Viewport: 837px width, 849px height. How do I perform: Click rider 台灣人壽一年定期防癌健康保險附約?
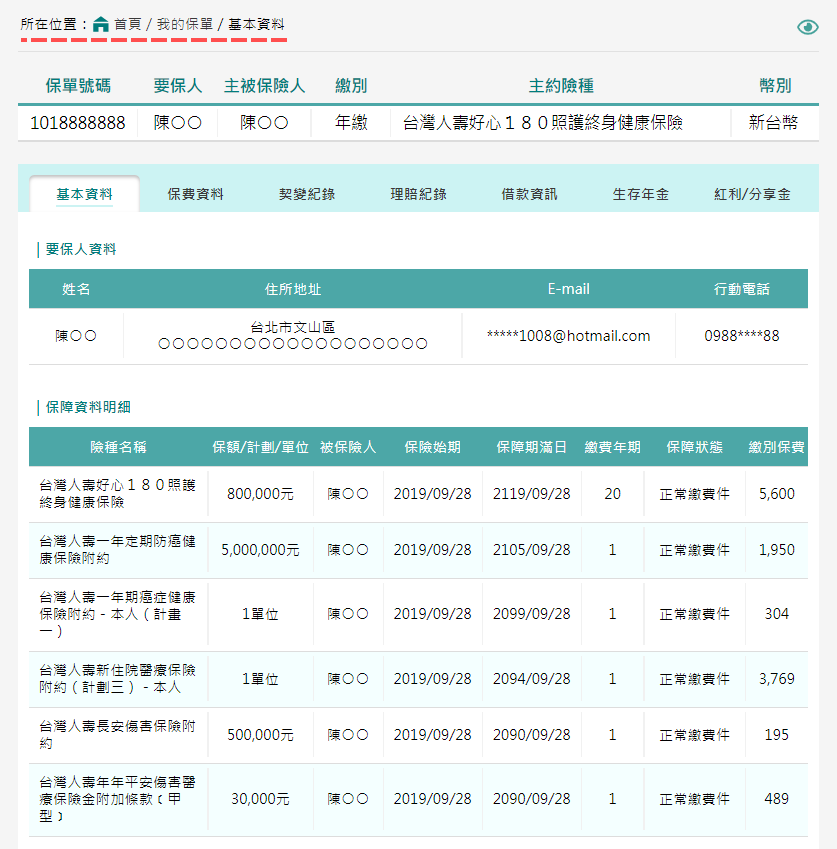[x=117, y=550]
